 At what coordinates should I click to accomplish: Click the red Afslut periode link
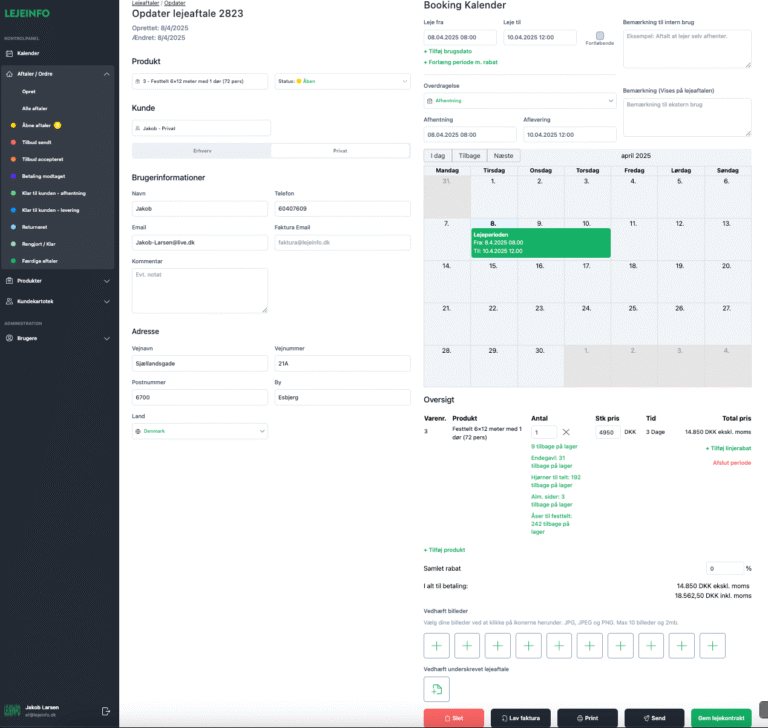pos(732,462)
